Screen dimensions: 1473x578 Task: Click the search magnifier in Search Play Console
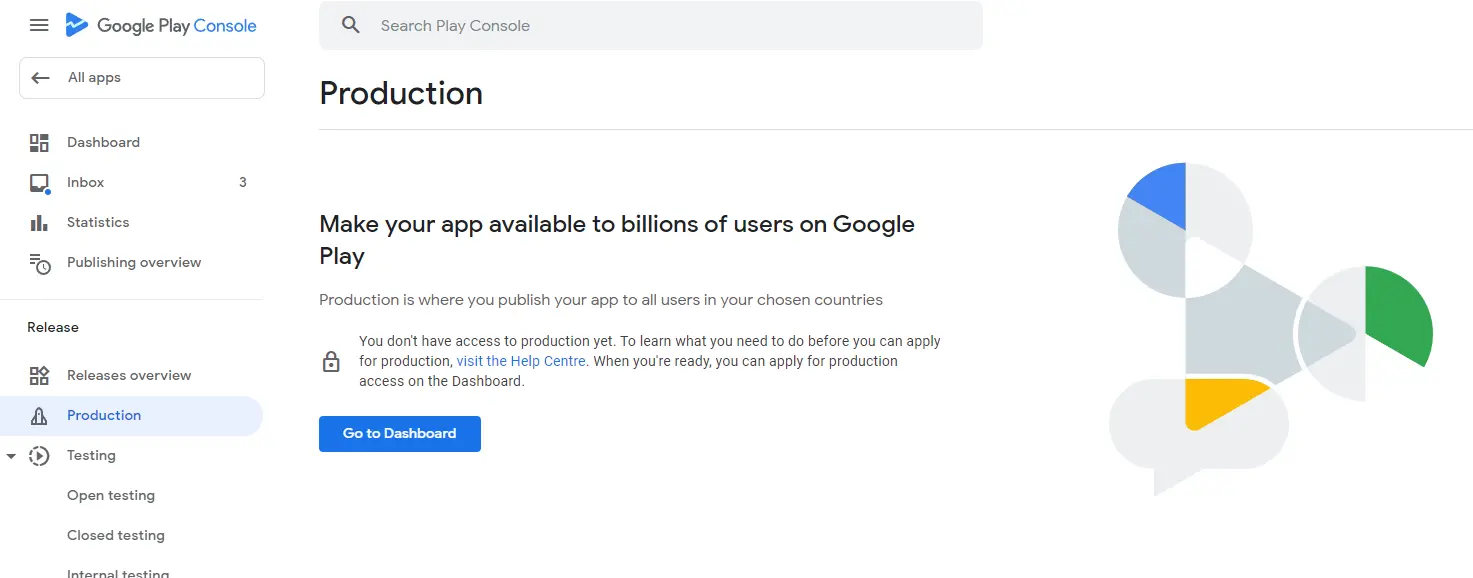pos(350,25)
